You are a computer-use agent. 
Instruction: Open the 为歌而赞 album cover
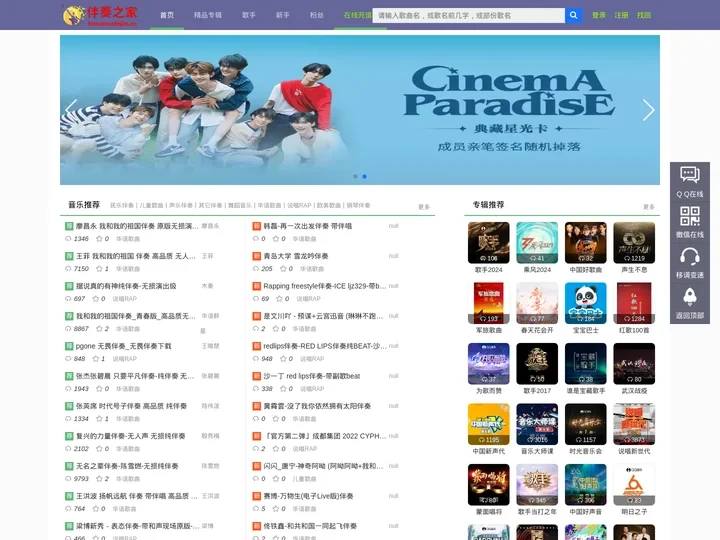[x=489, y=364]
